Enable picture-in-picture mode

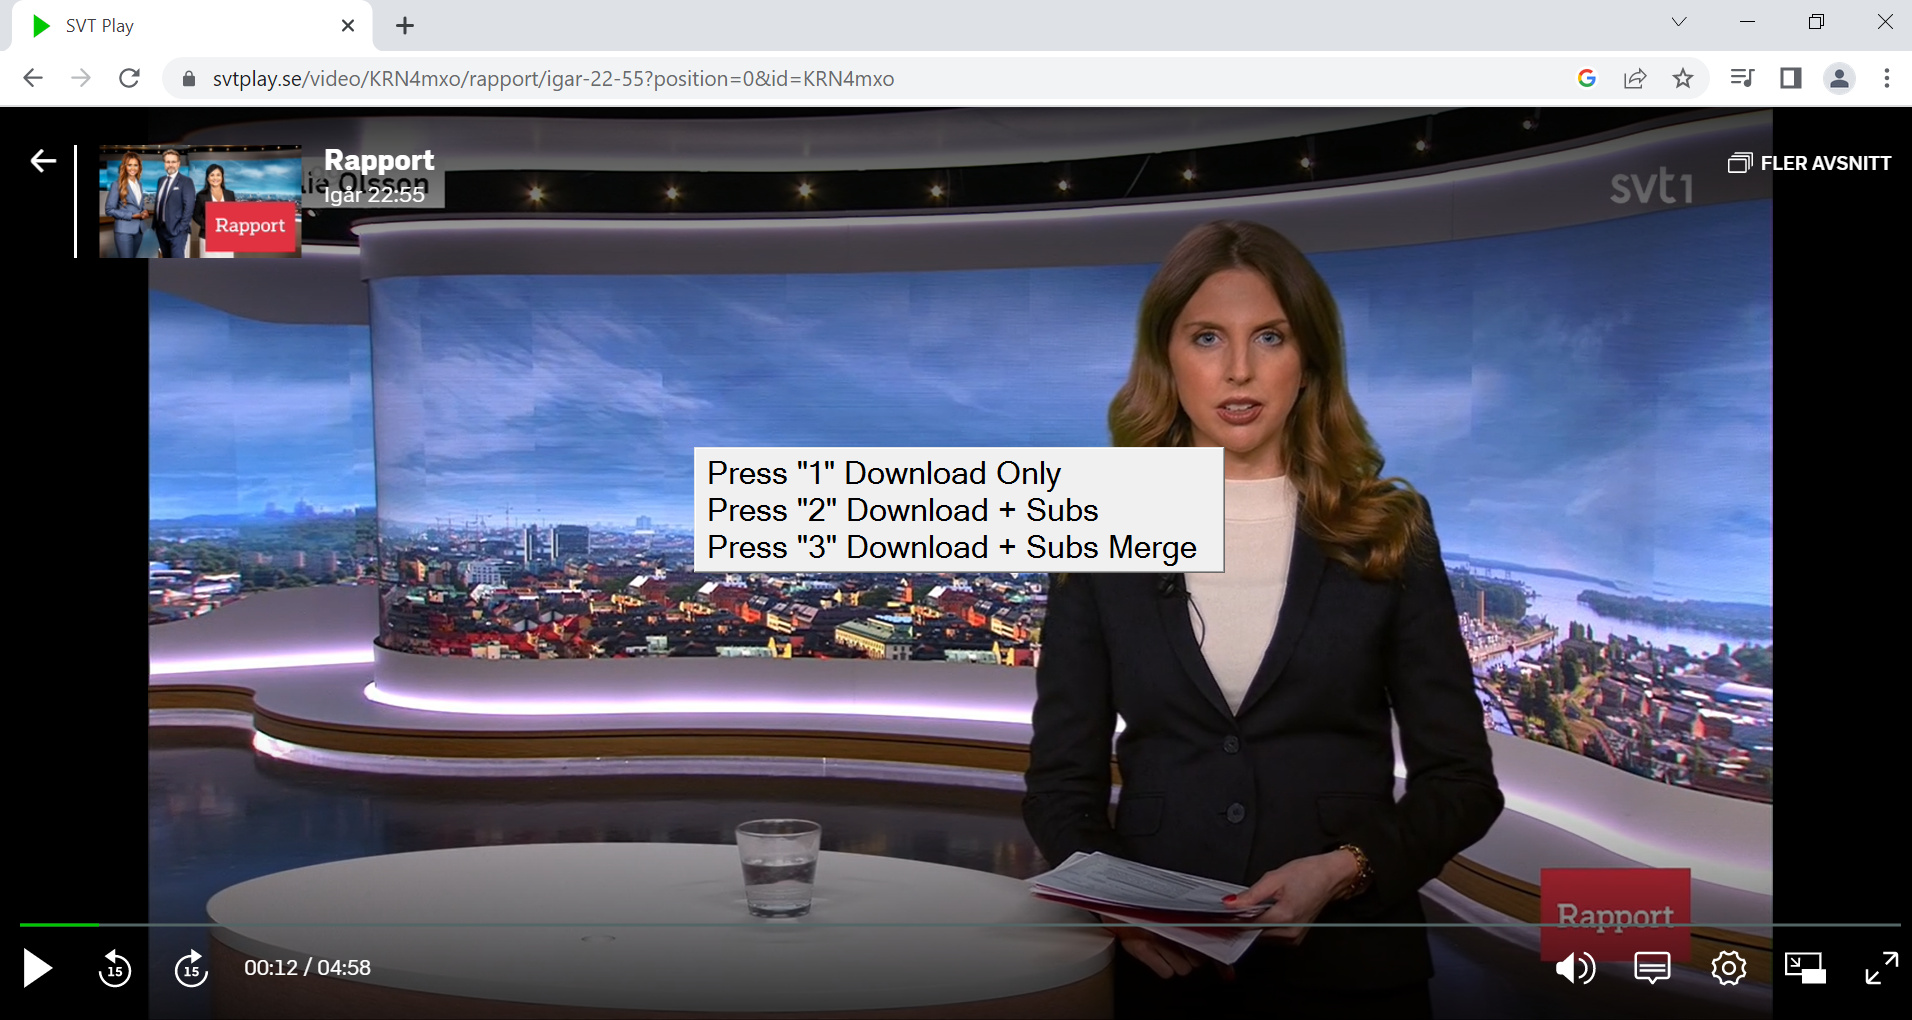click(1805, 968)
